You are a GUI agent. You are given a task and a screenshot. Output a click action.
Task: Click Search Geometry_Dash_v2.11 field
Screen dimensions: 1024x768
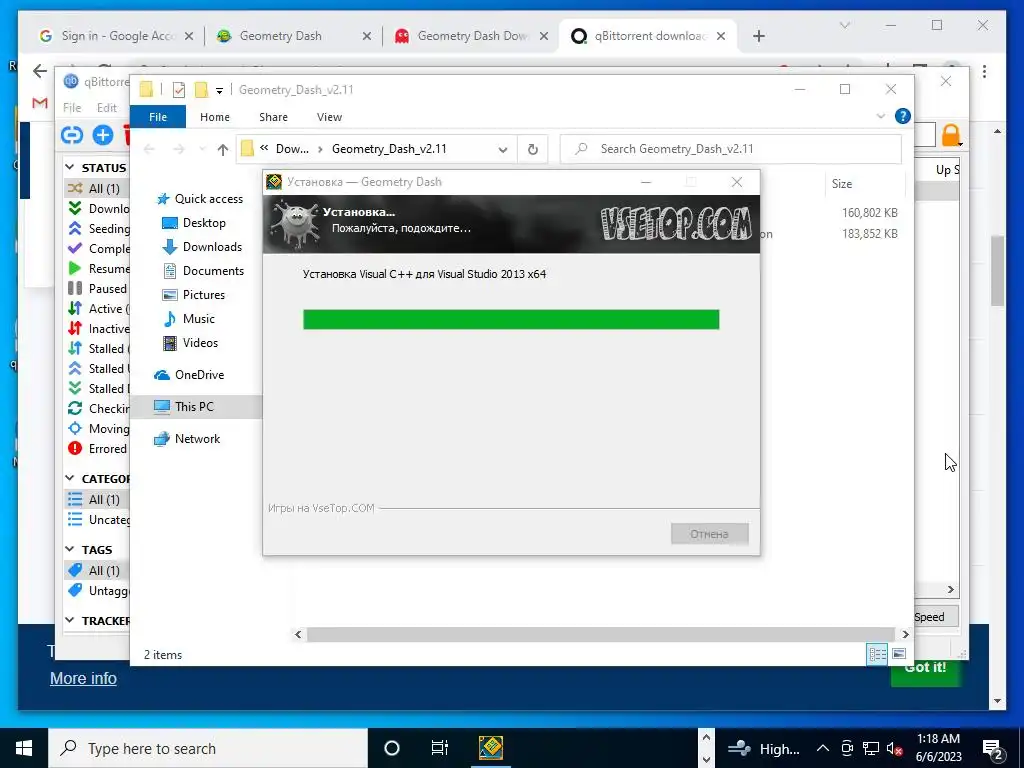click(731, 149)
